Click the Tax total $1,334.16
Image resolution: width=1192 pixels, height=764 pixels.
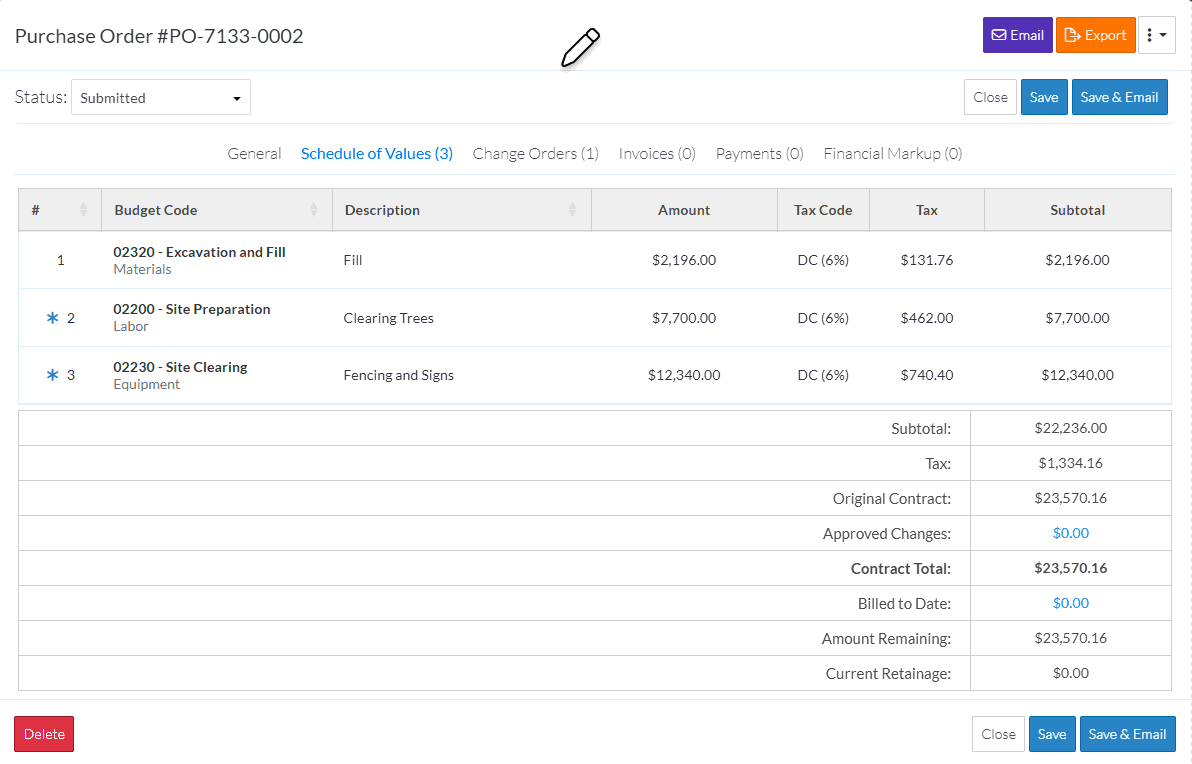click(x=1070, y=463)
